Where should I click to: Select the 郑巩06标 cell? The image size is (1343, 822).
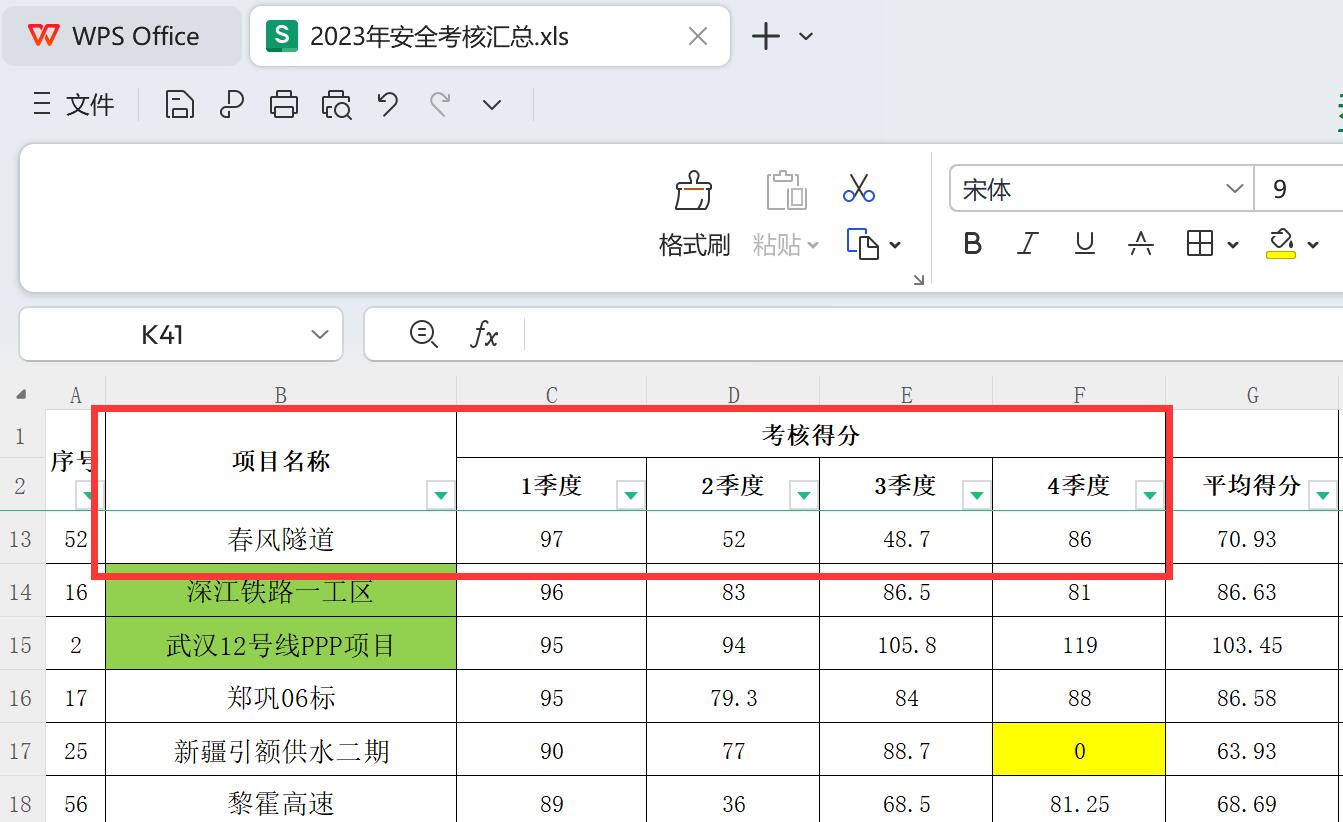281,697
